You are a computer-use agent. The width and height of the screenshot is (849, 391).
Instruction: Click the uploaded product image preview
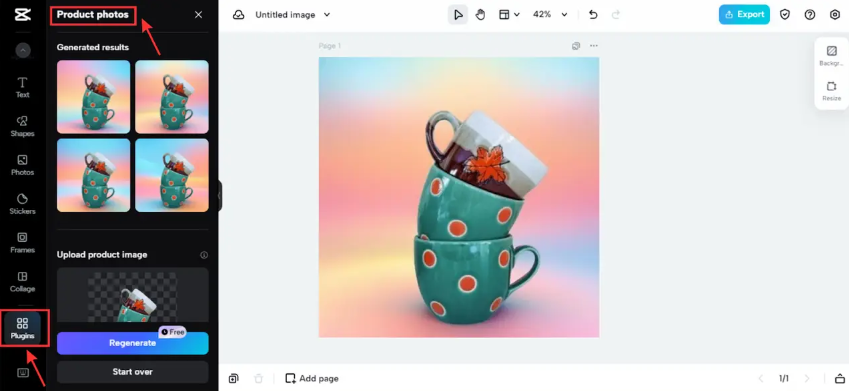(x=133, y=295)
